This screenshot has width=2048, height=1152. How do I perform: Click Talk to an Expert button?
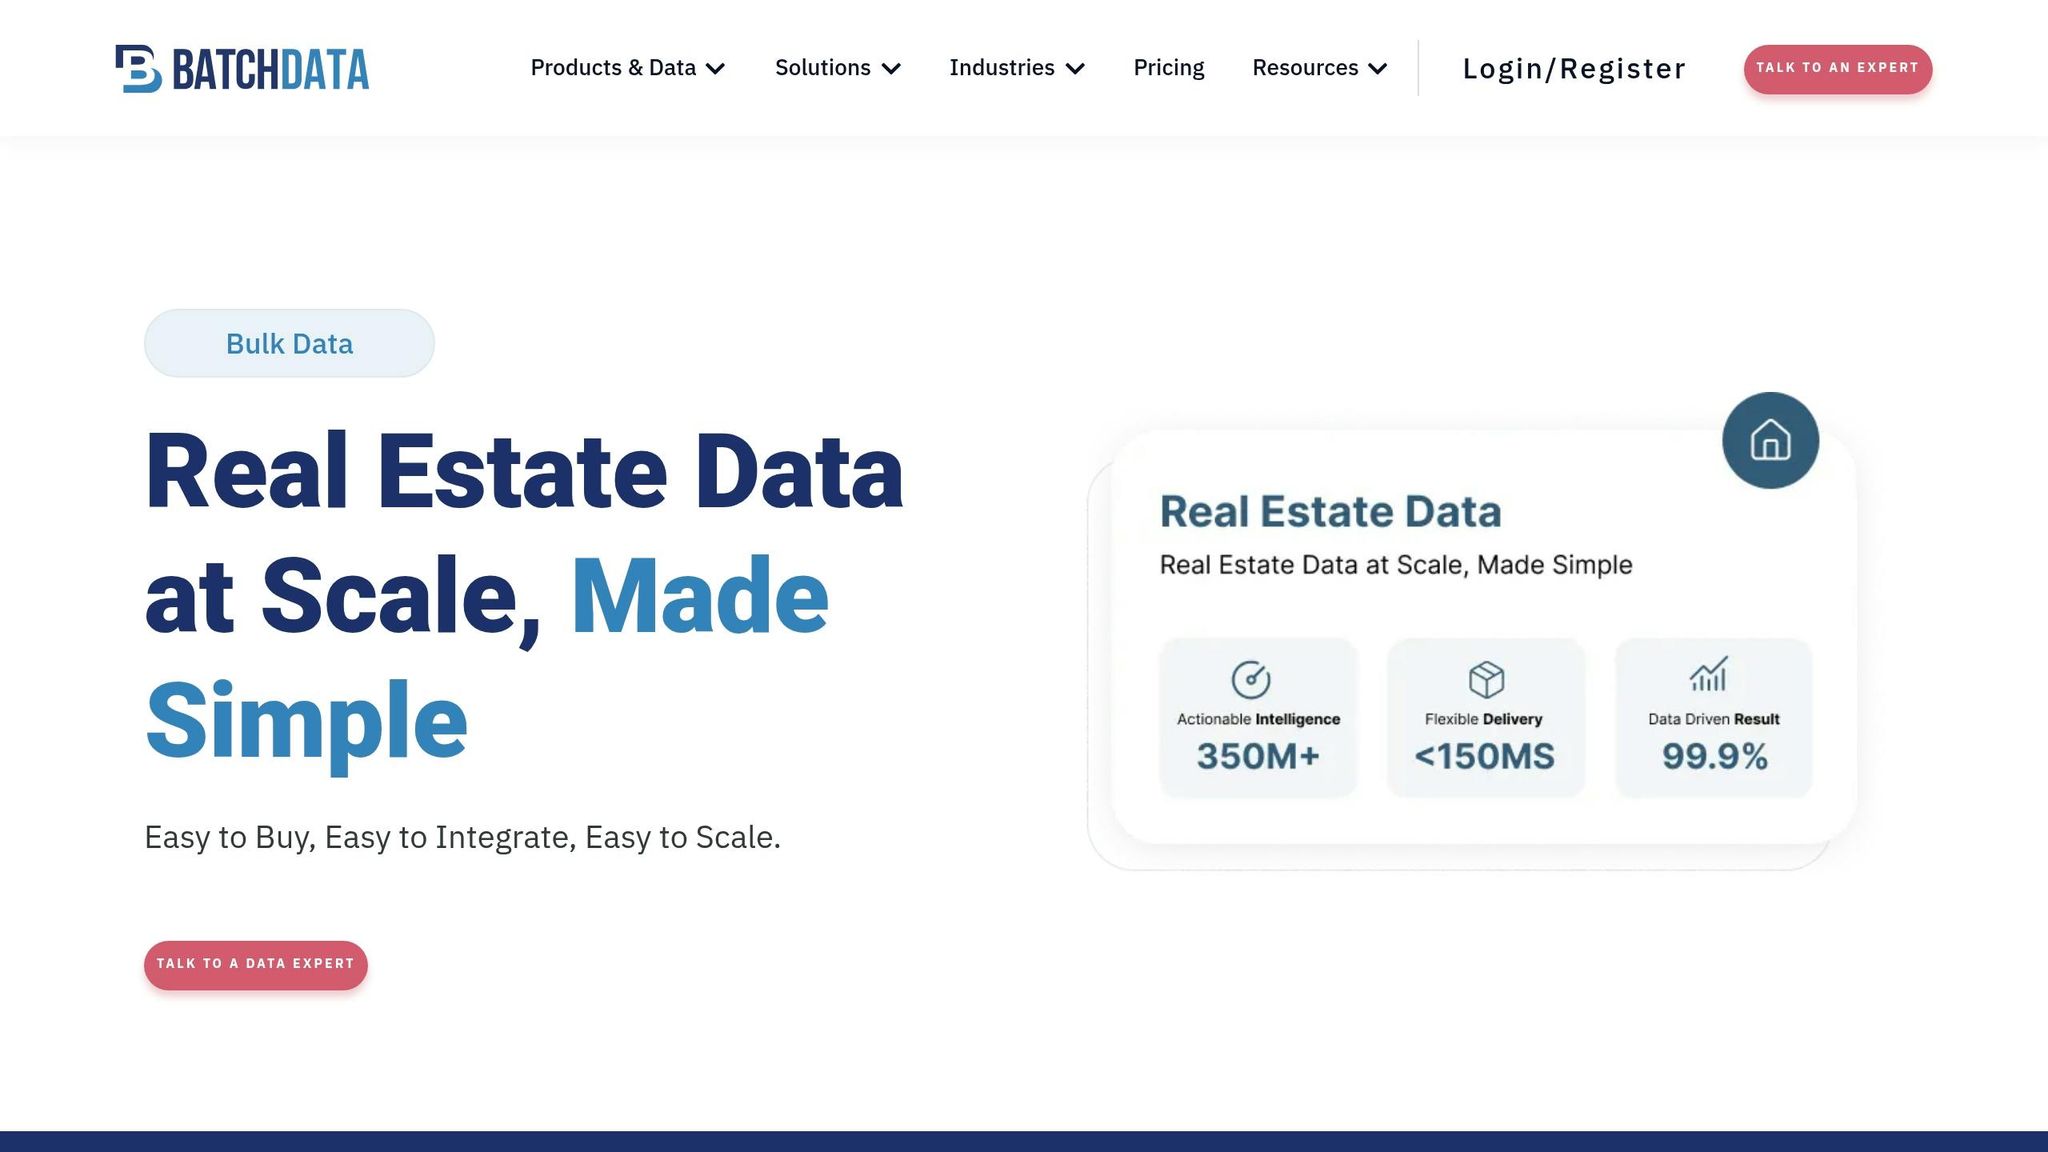[x=1838, y=69]
